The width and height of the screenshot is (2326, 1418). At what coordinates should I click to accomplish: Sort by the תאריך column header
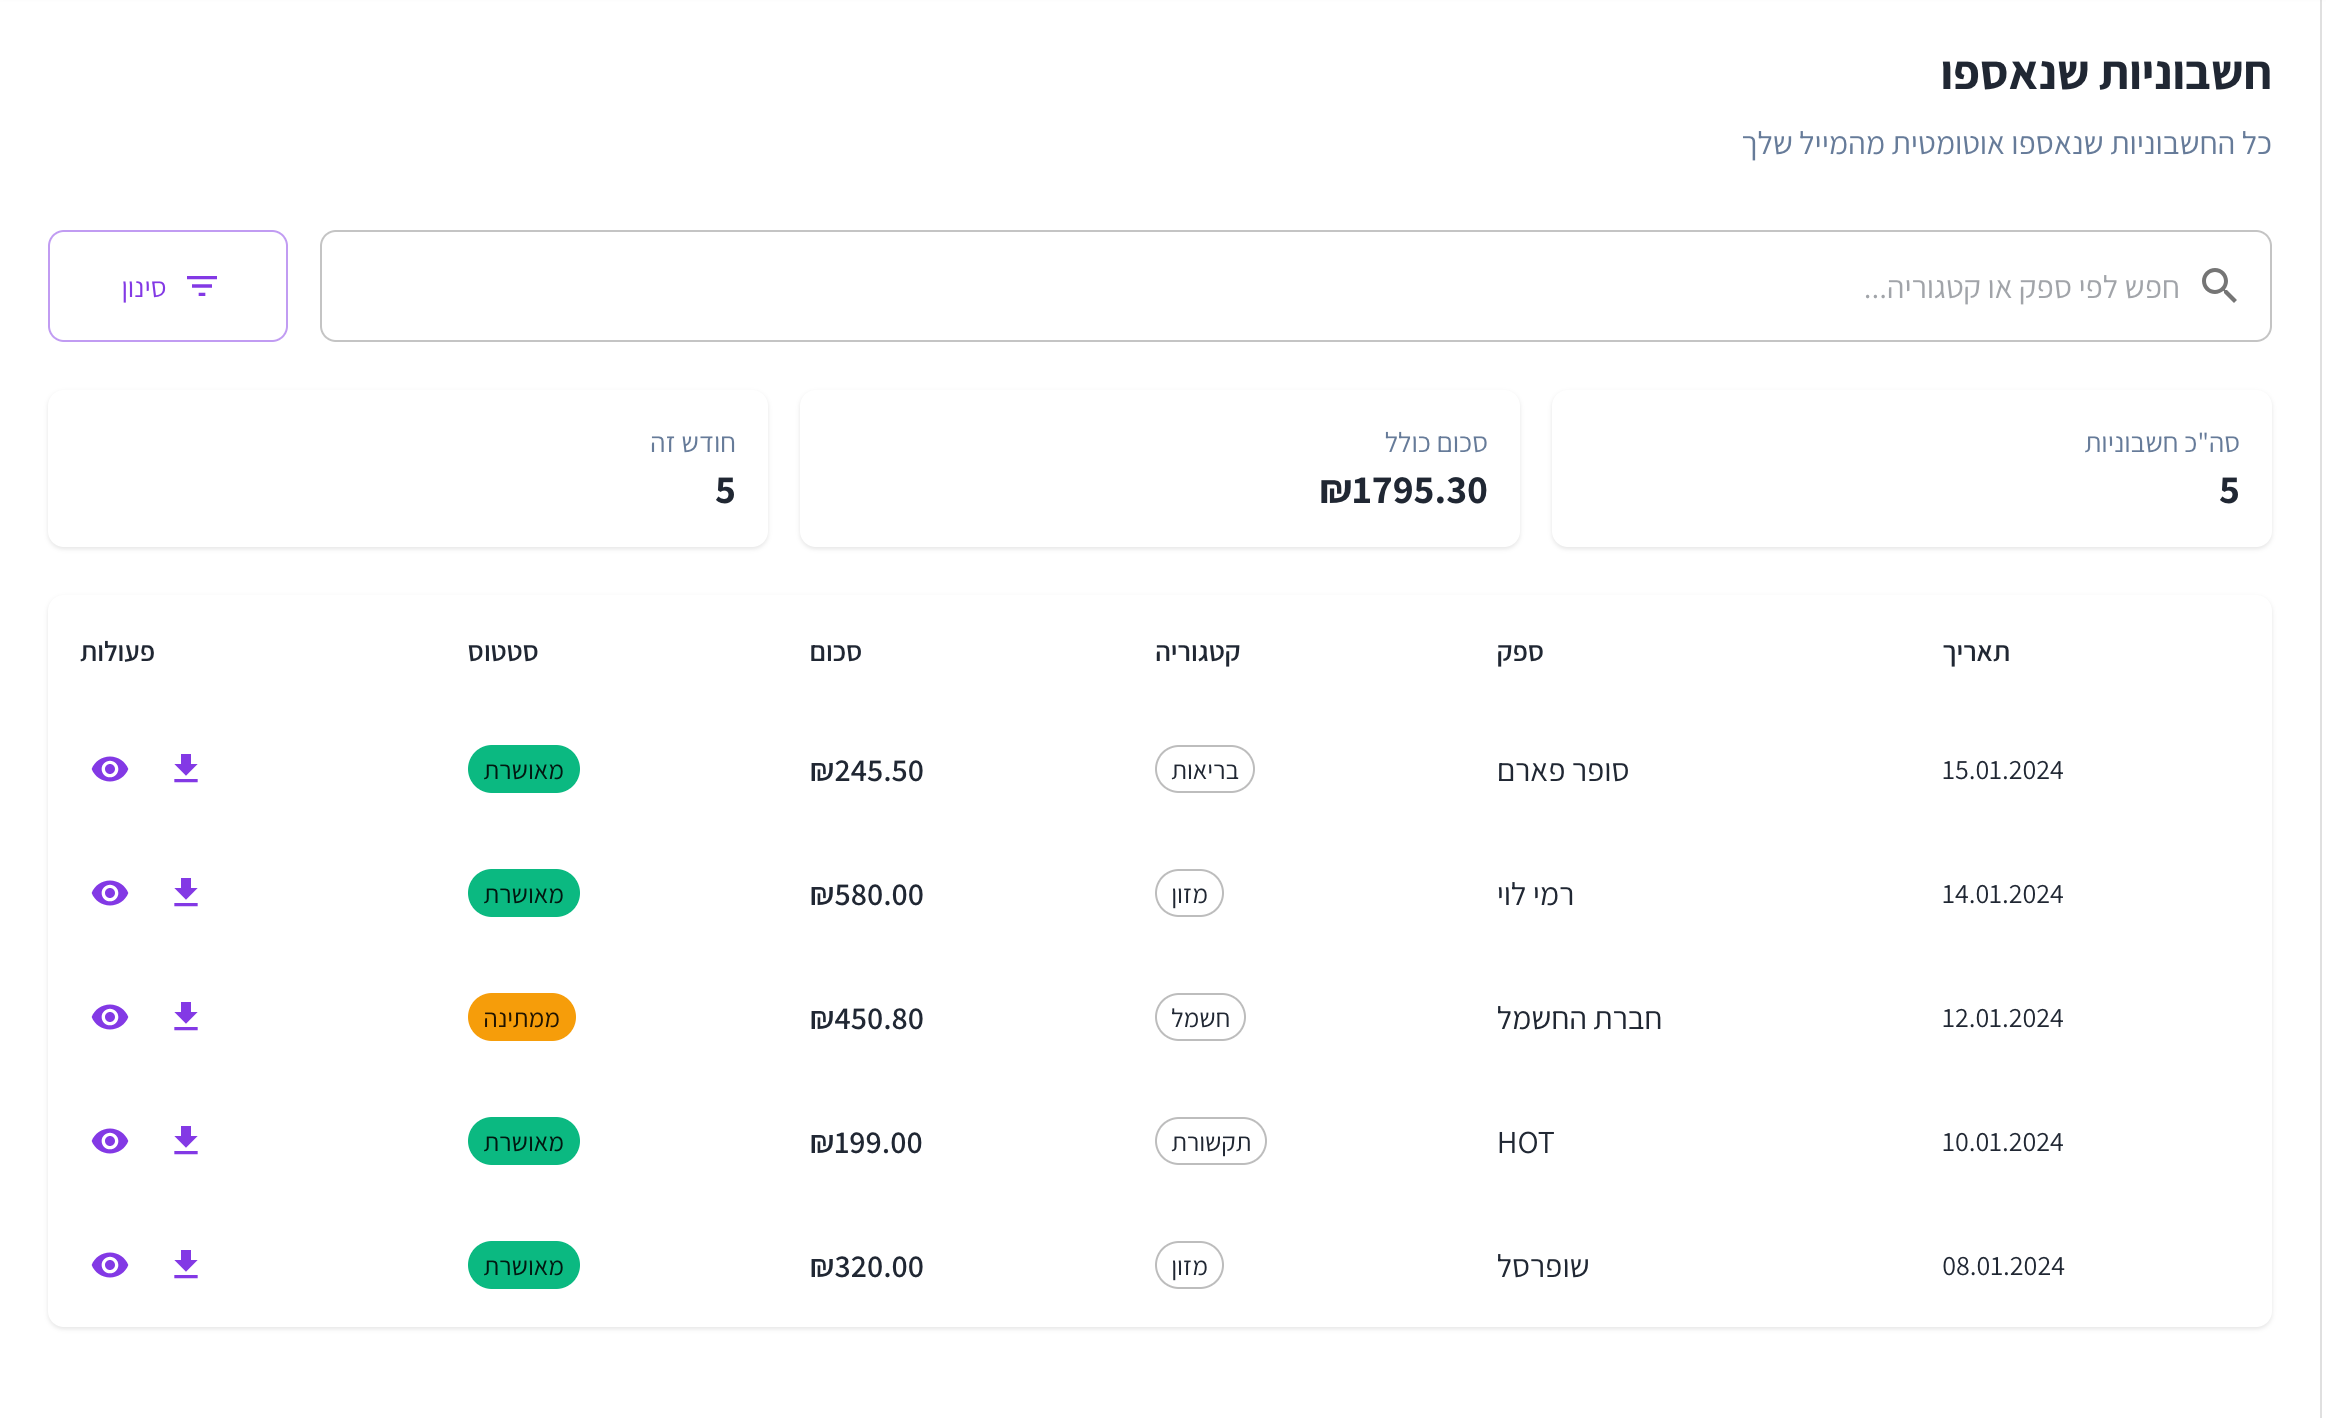coord(1975,652)
